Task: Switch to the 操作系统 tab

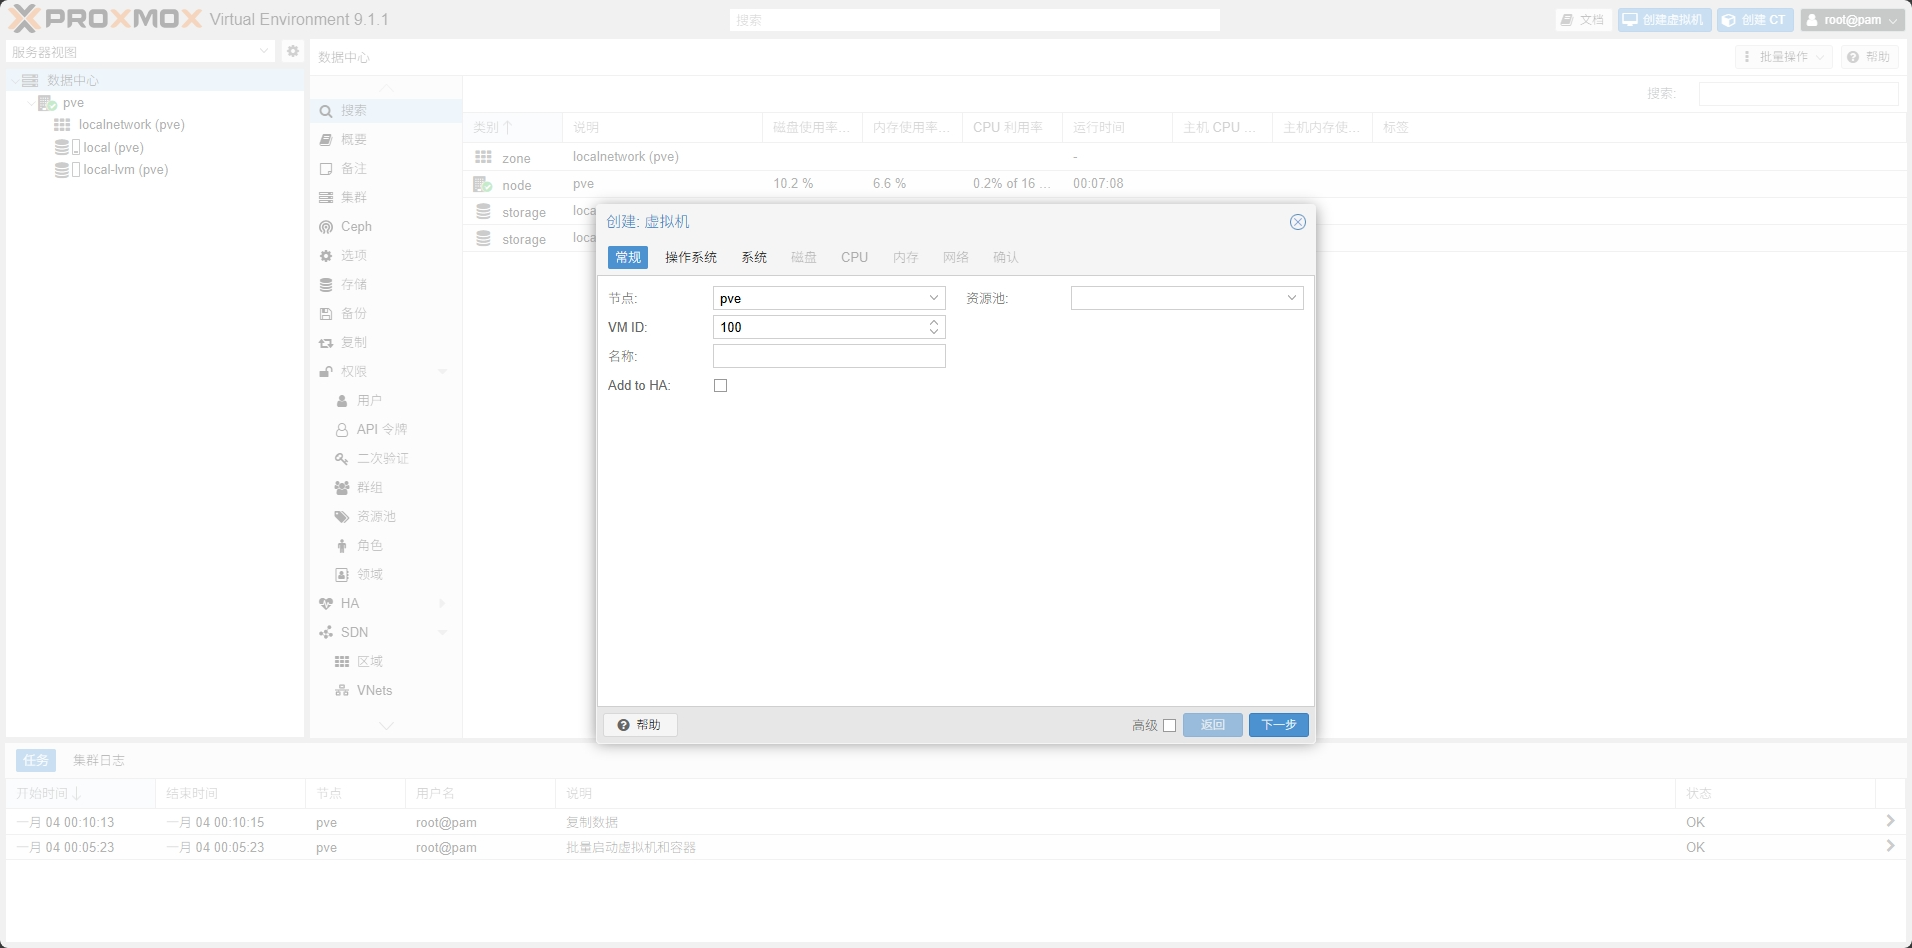Action: (x=691, y=258)
